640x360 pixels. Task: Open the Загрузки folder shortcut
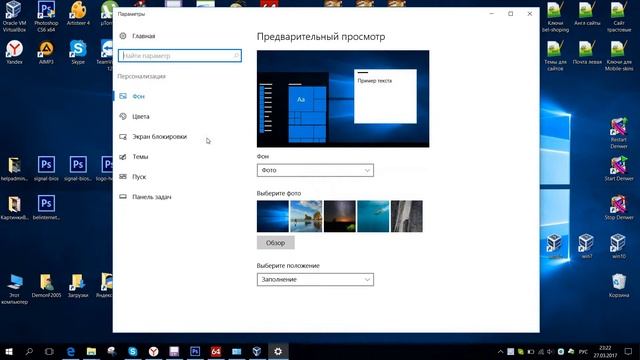coord(78,285)
